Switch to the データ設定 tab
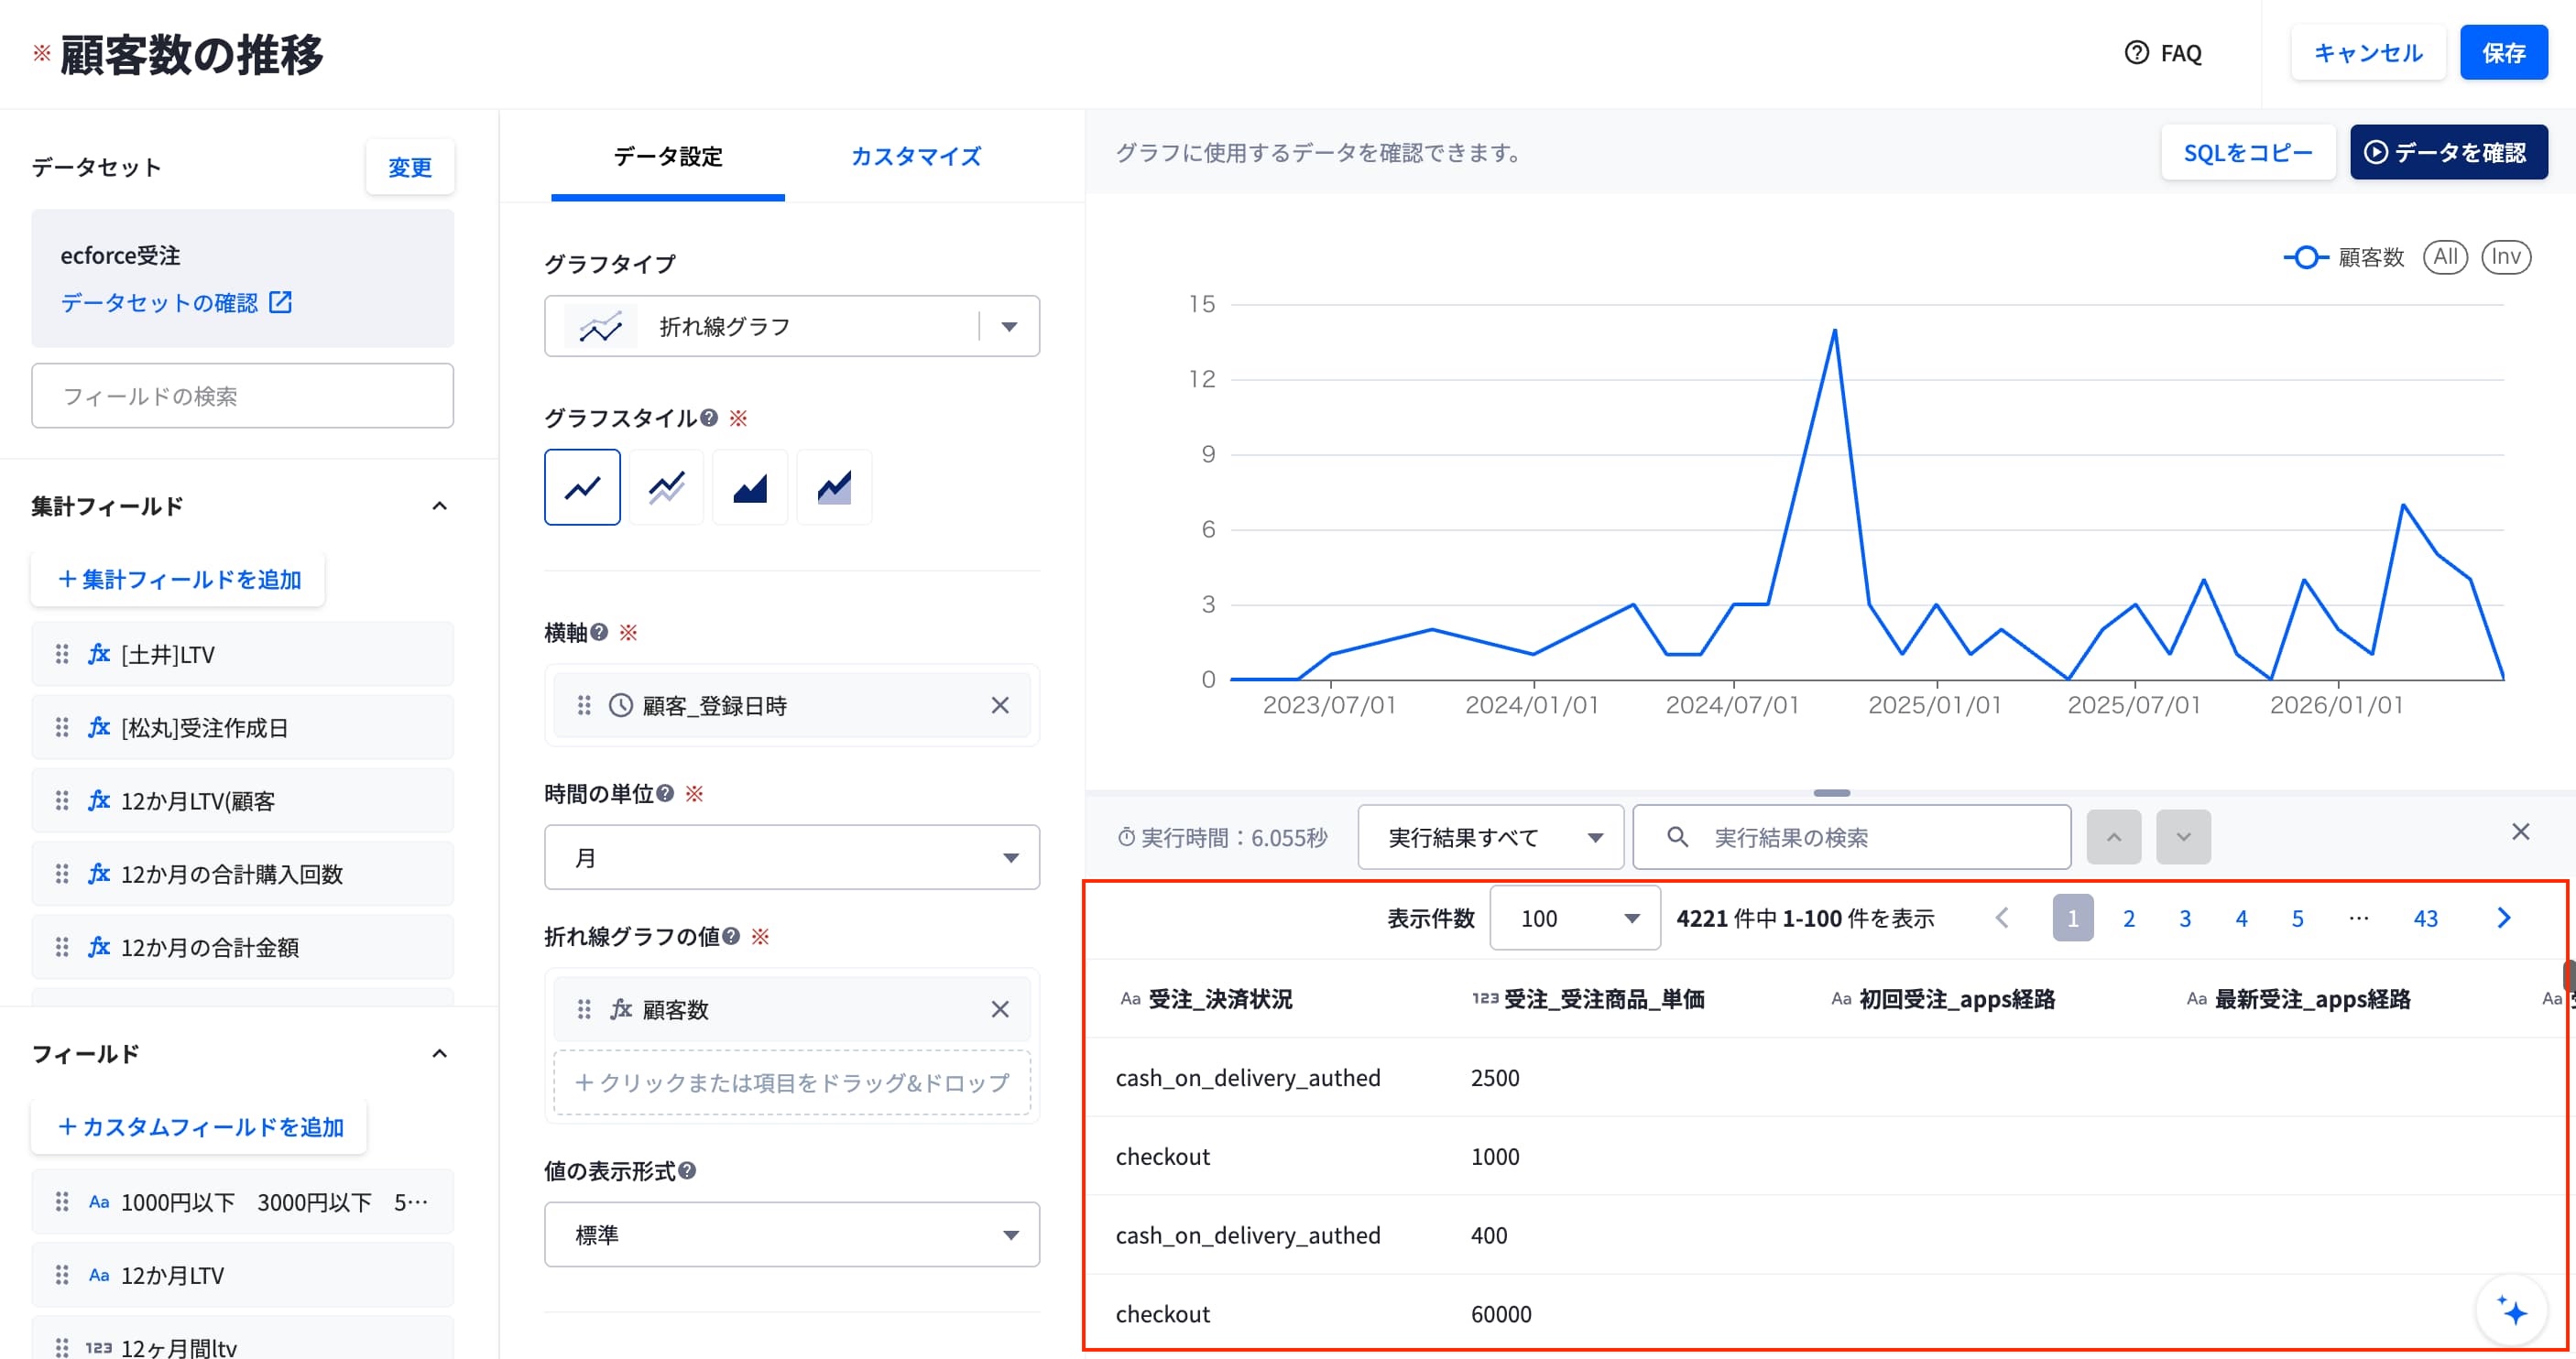 (667, 156)
